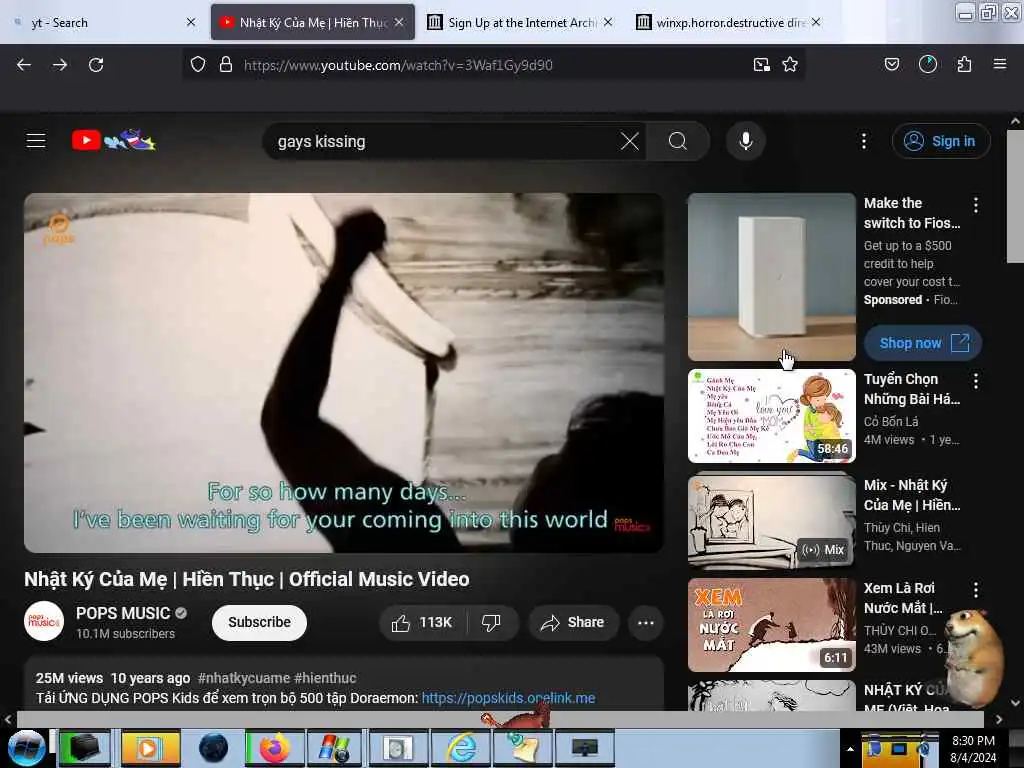Open Firefox application menu

tap(1000, 64)
